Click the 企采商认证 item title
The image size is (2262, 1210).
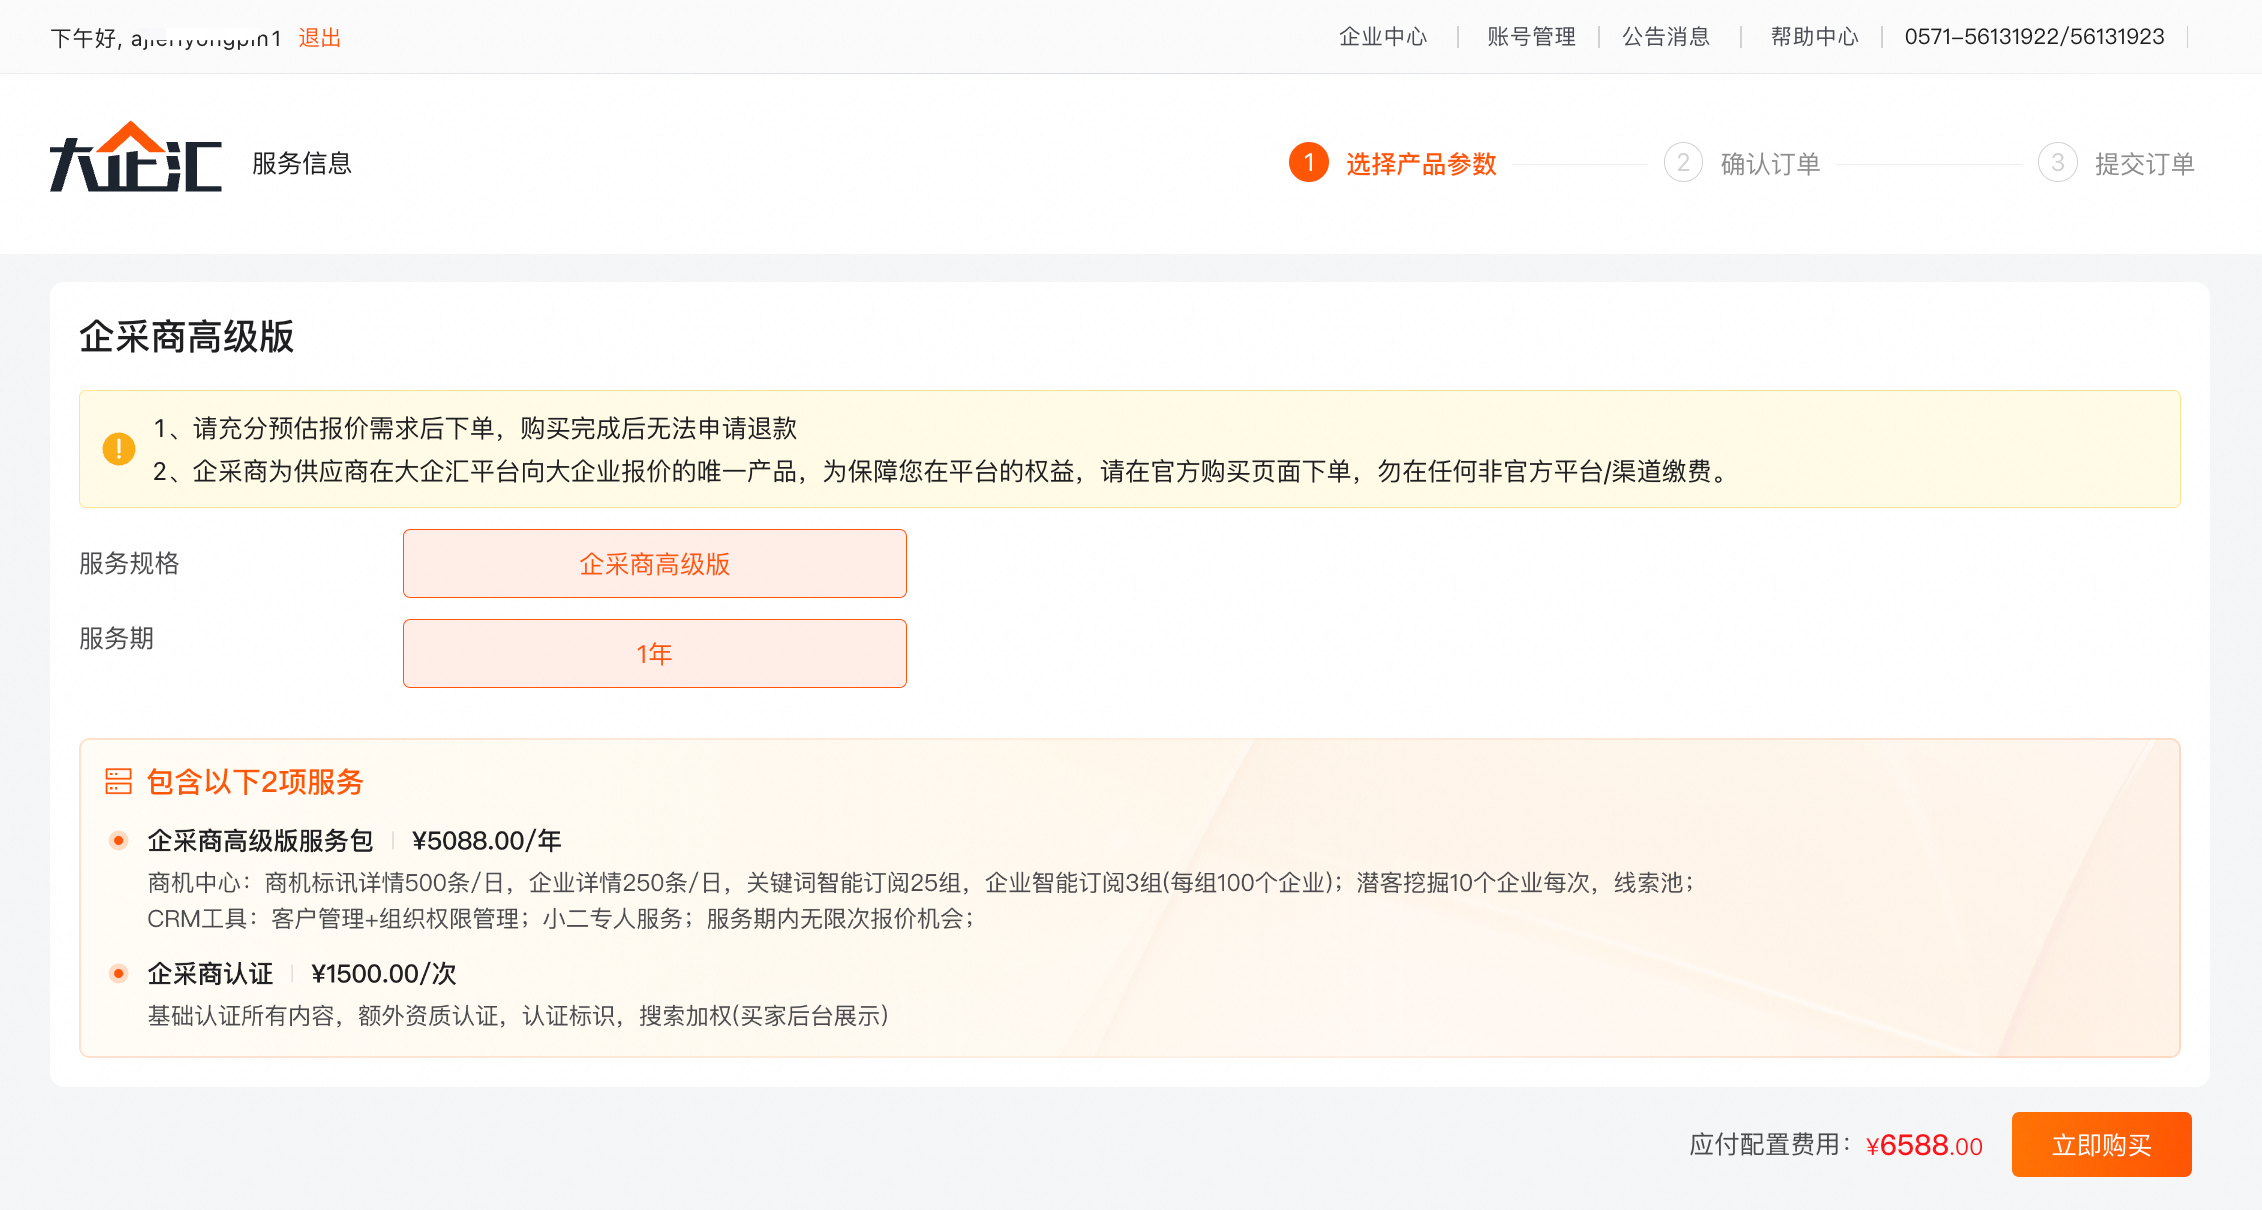[210, 974]
